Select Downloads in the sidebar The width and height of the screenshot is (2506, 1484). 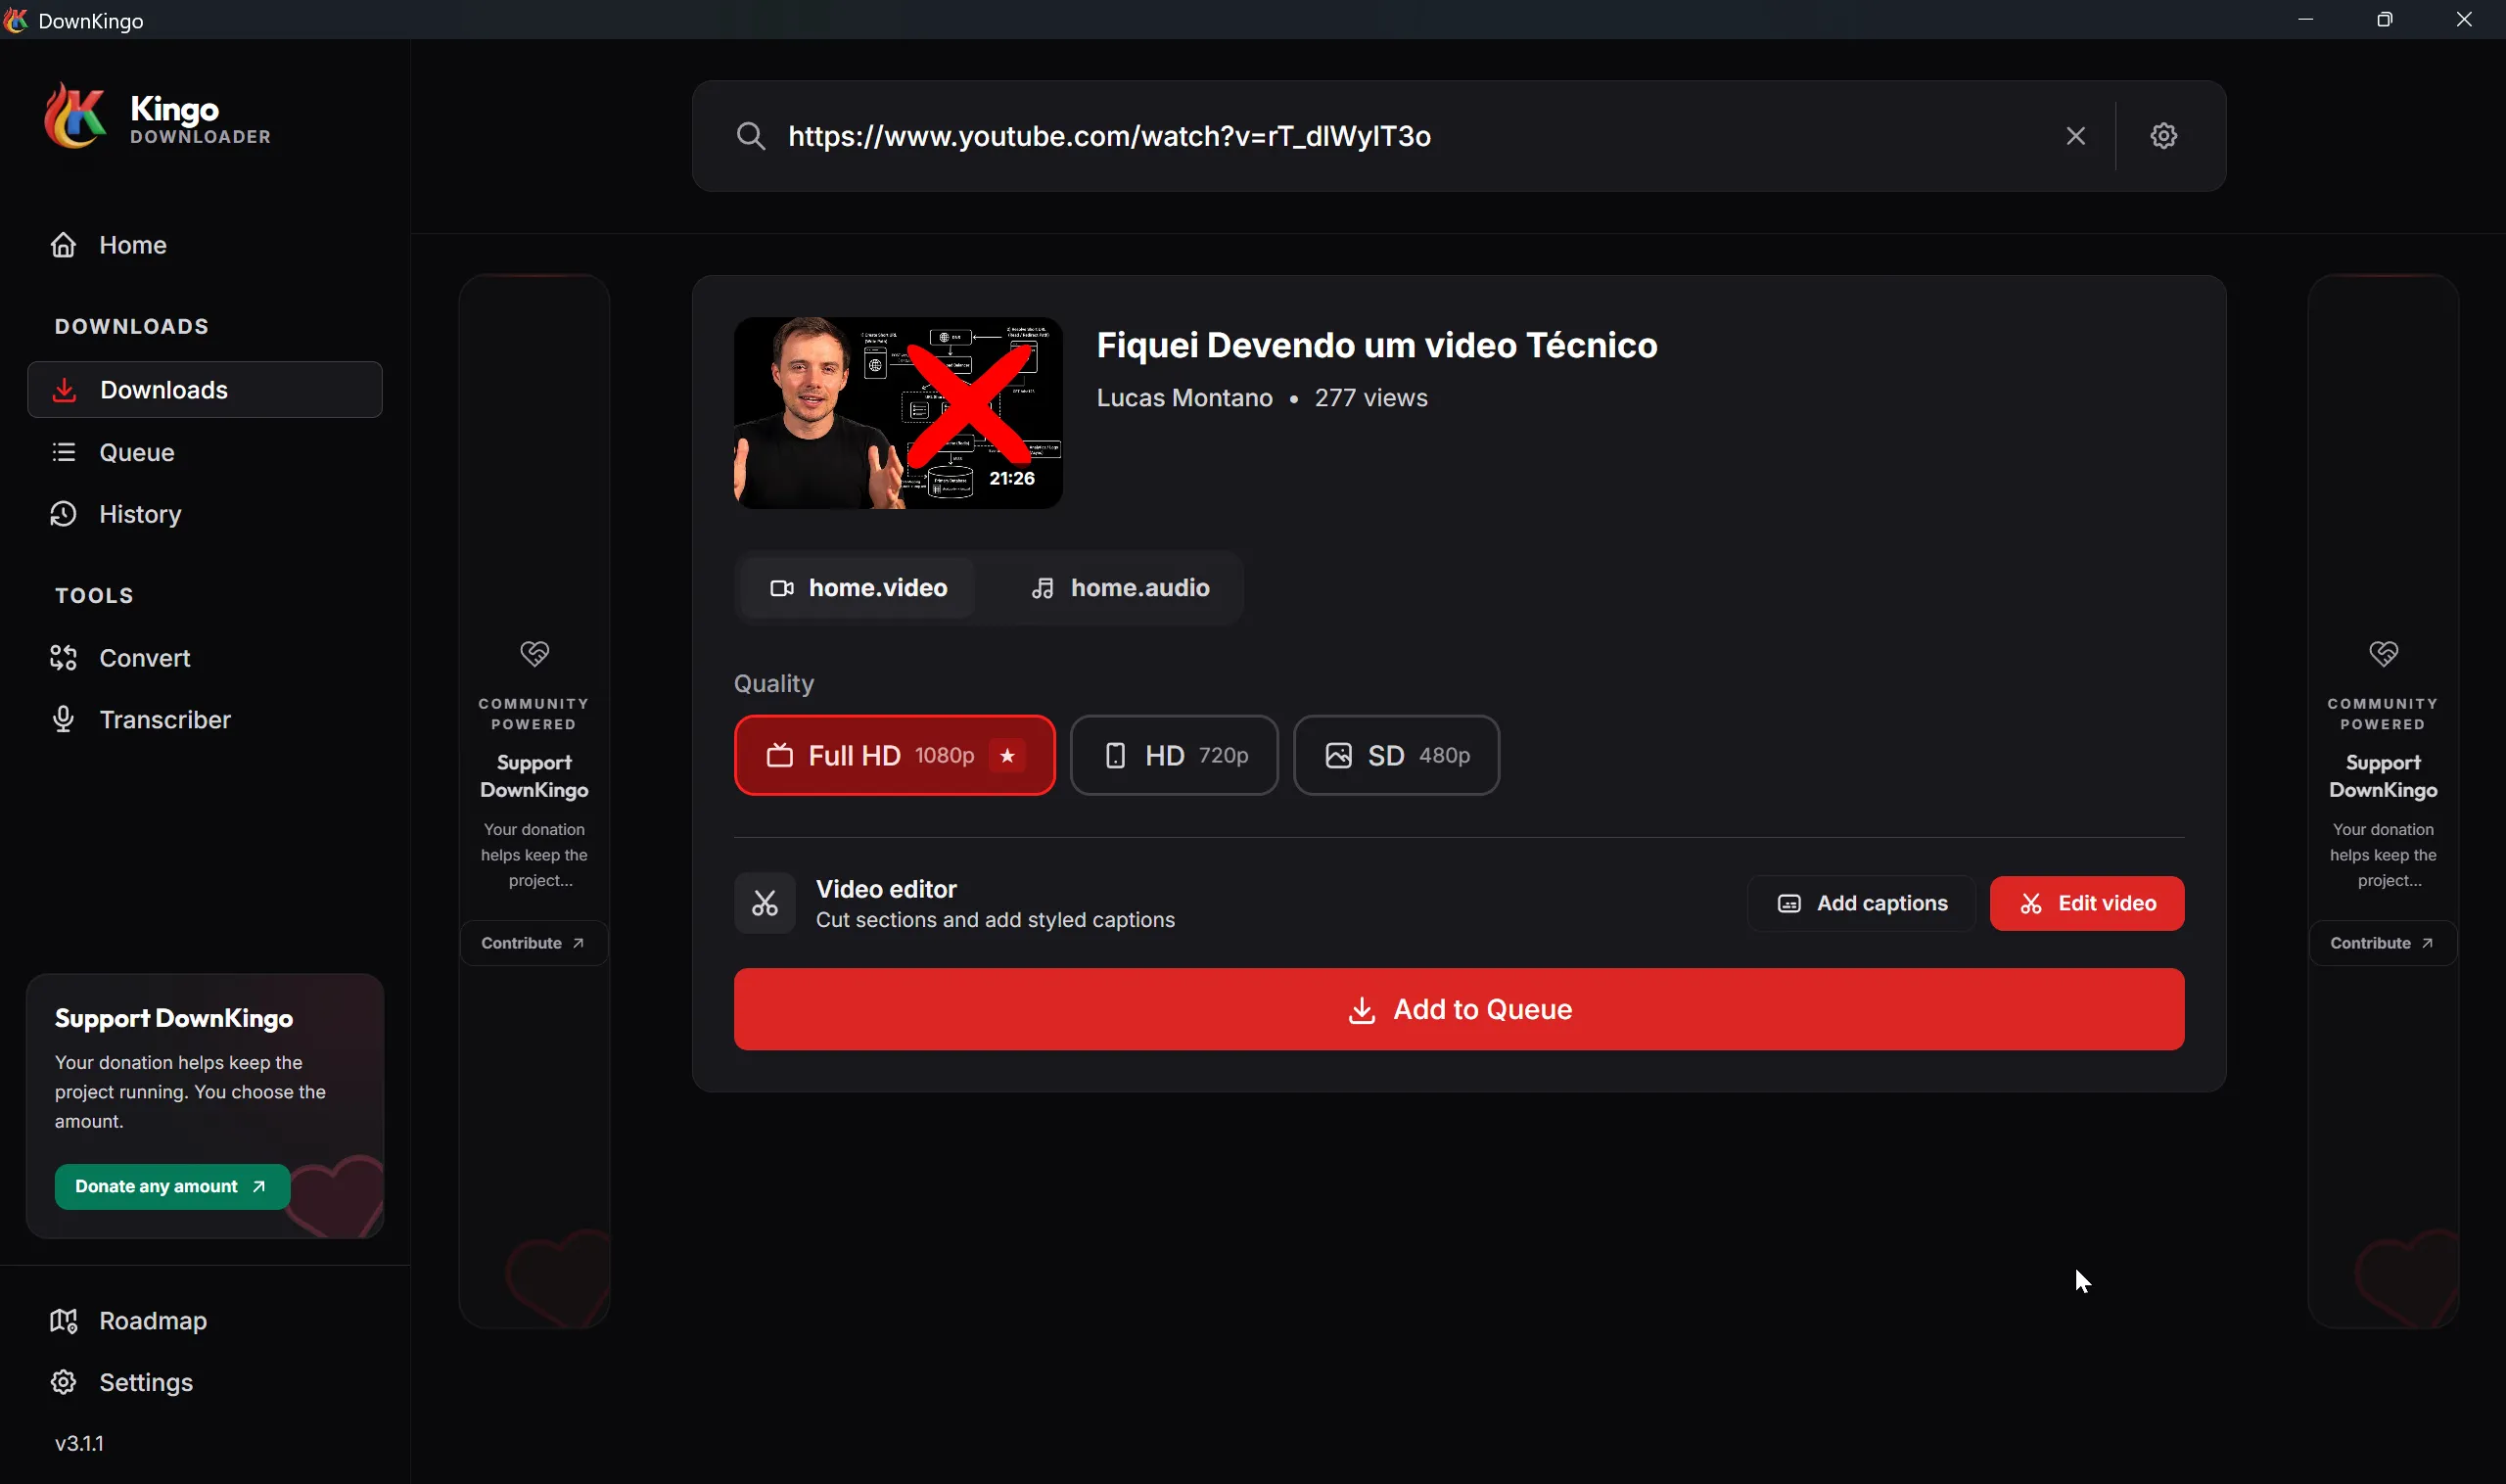pyautogui.click(x=204, y=390)
